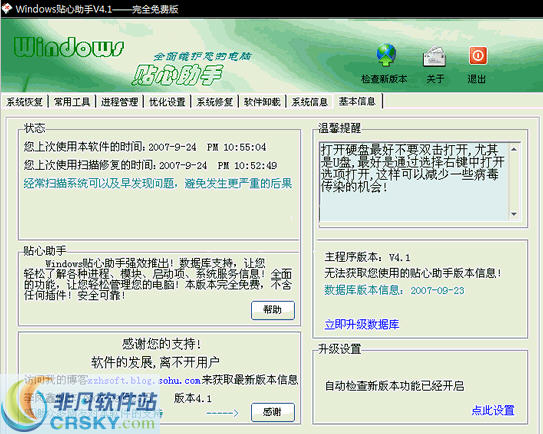
Task: Click the 经常扫描系统可以及早发现问题 notice text
Action: pos(158,183)
